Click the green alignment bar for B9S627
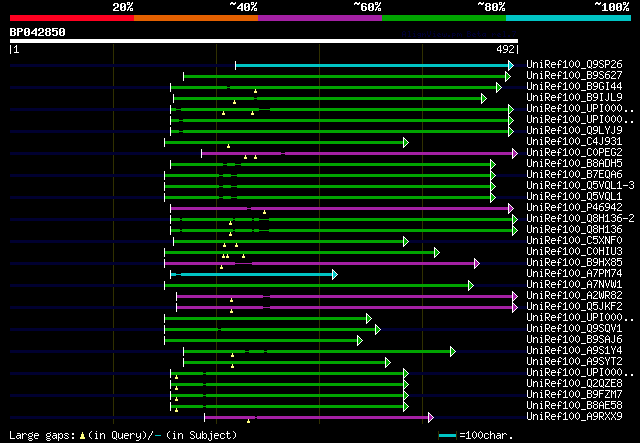Image resolution: width=640 pixels, height=443 pixels. pyautogui.click(x=345, y=76)
